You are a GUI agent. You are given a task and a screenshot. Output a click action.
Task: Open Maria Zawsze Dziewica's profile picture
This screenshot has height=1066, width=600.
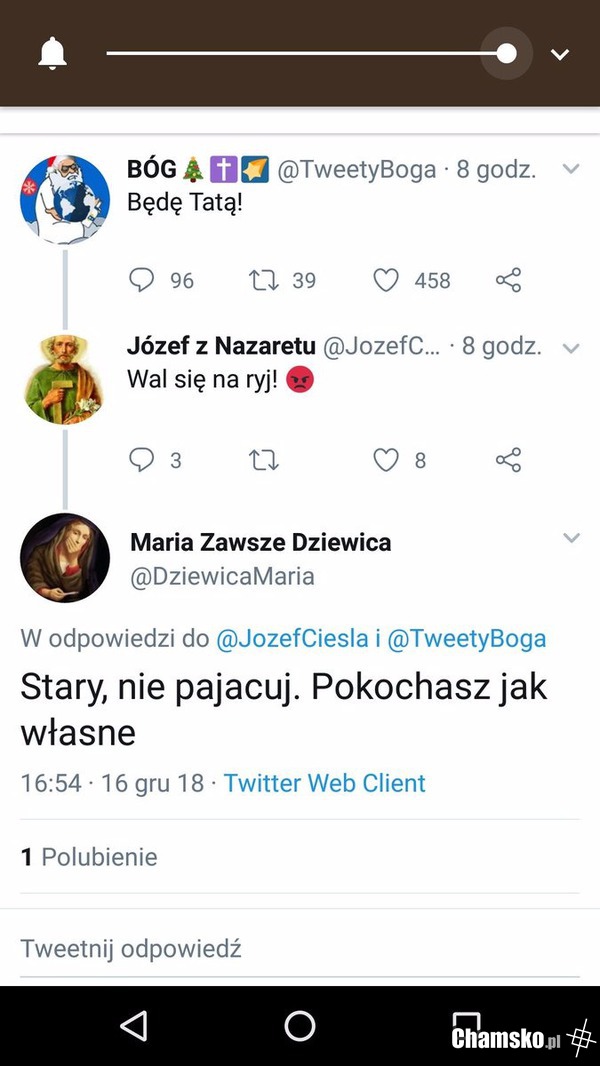pos(65,558)
